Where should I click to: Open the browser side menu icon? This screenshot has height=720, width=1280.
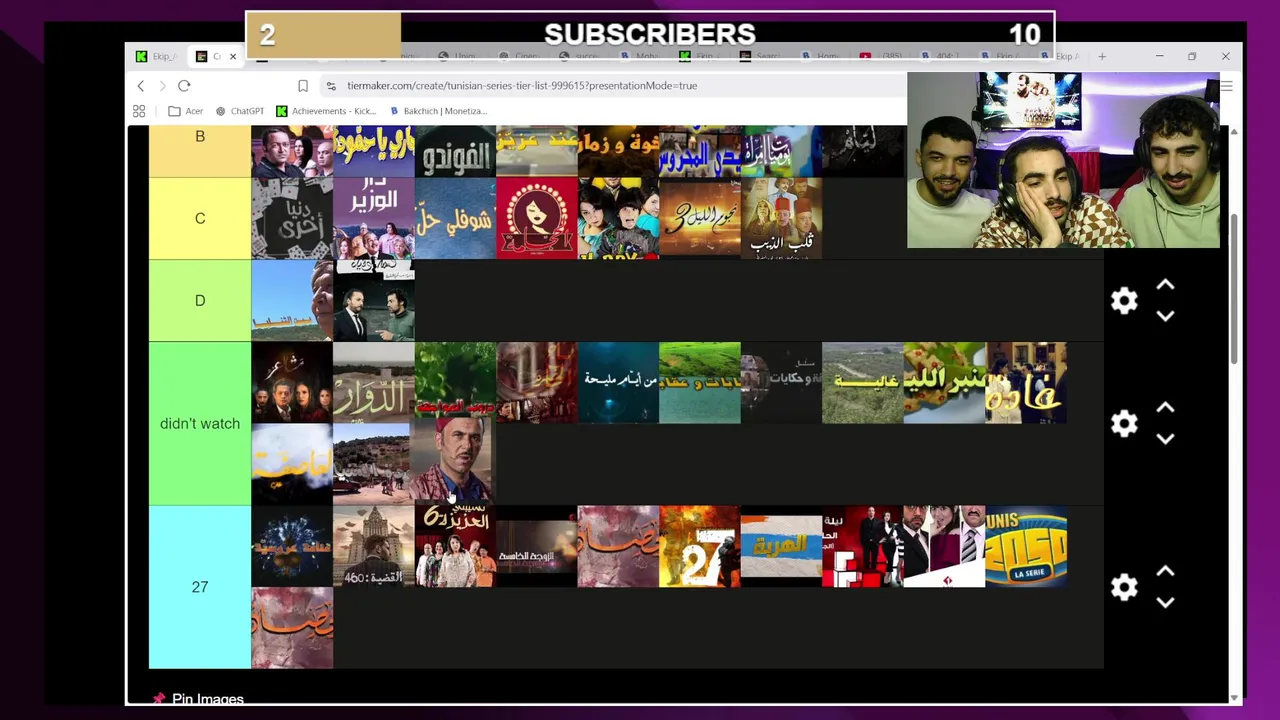tap(1226, 86)
